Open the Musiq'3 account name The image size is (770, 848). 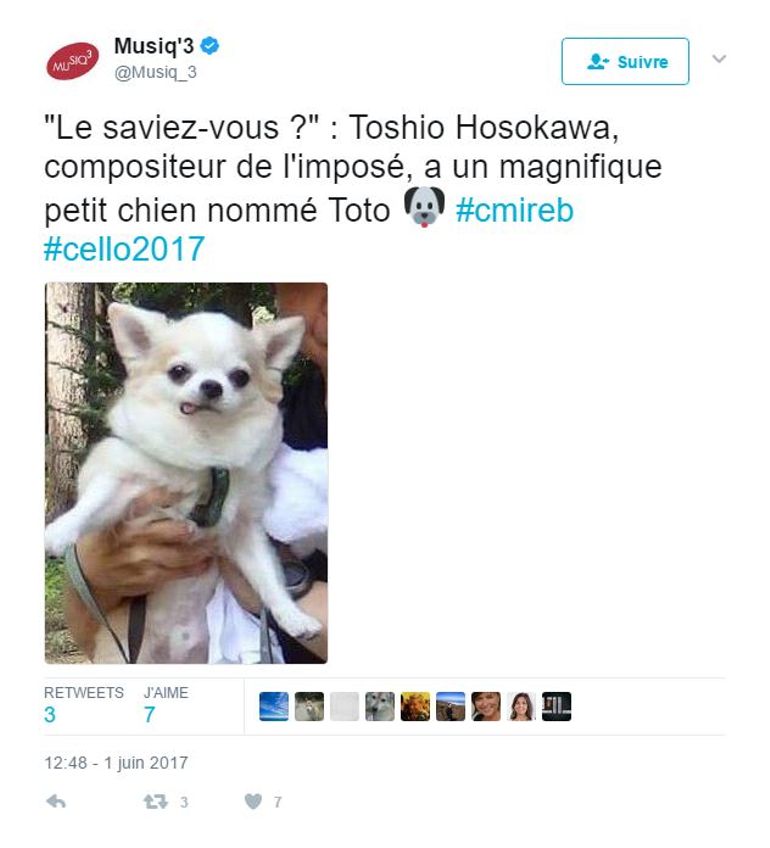coord(154,46)
